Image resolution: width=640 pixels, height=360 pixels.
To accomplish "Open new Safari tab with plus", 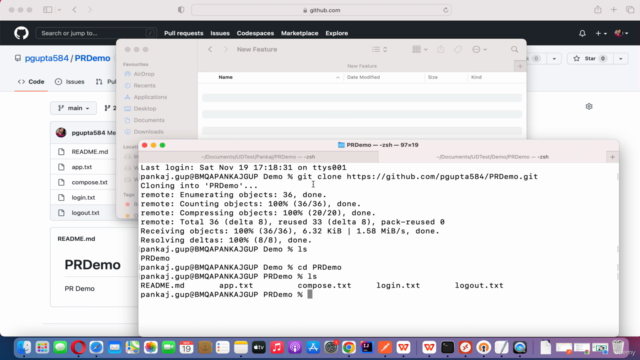I will pyautogui.click(x=613, y=10).
